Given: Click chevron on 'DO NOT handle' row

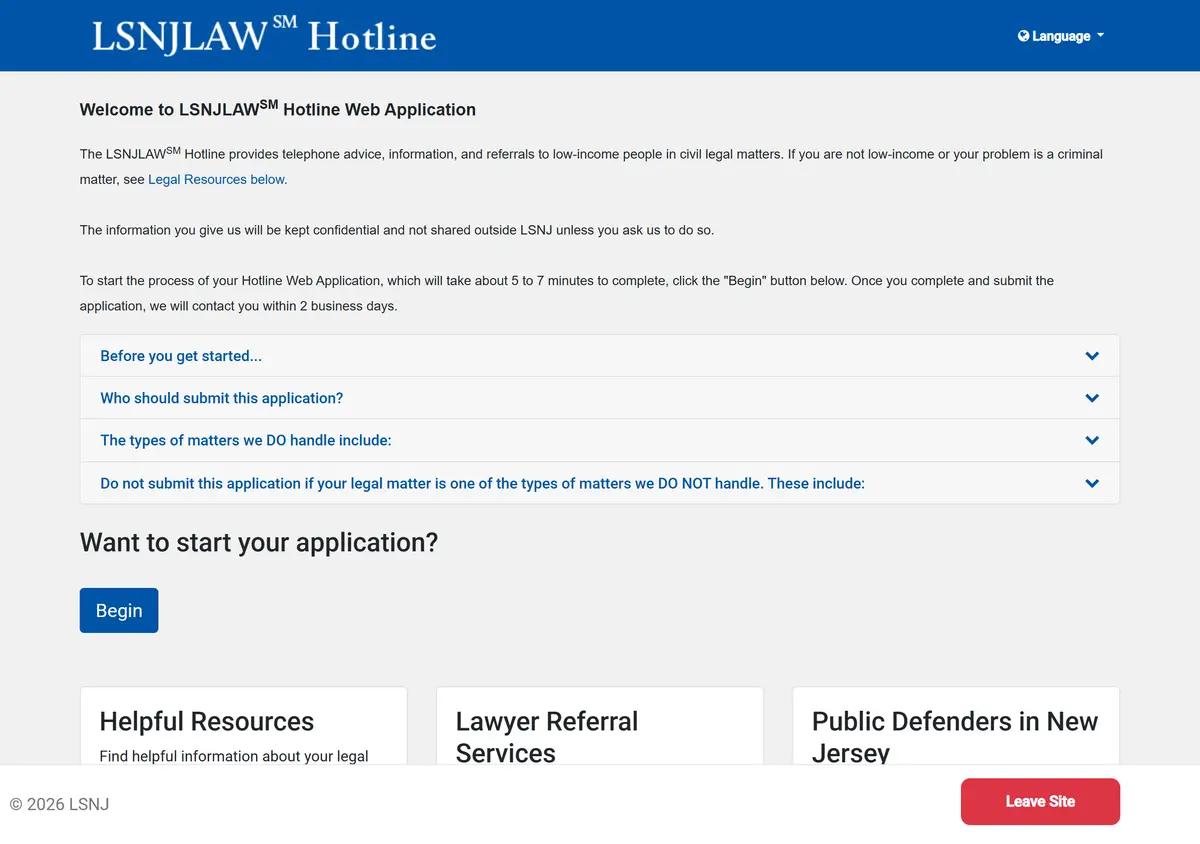Looking at the screenshot, I should (1092, 483).
